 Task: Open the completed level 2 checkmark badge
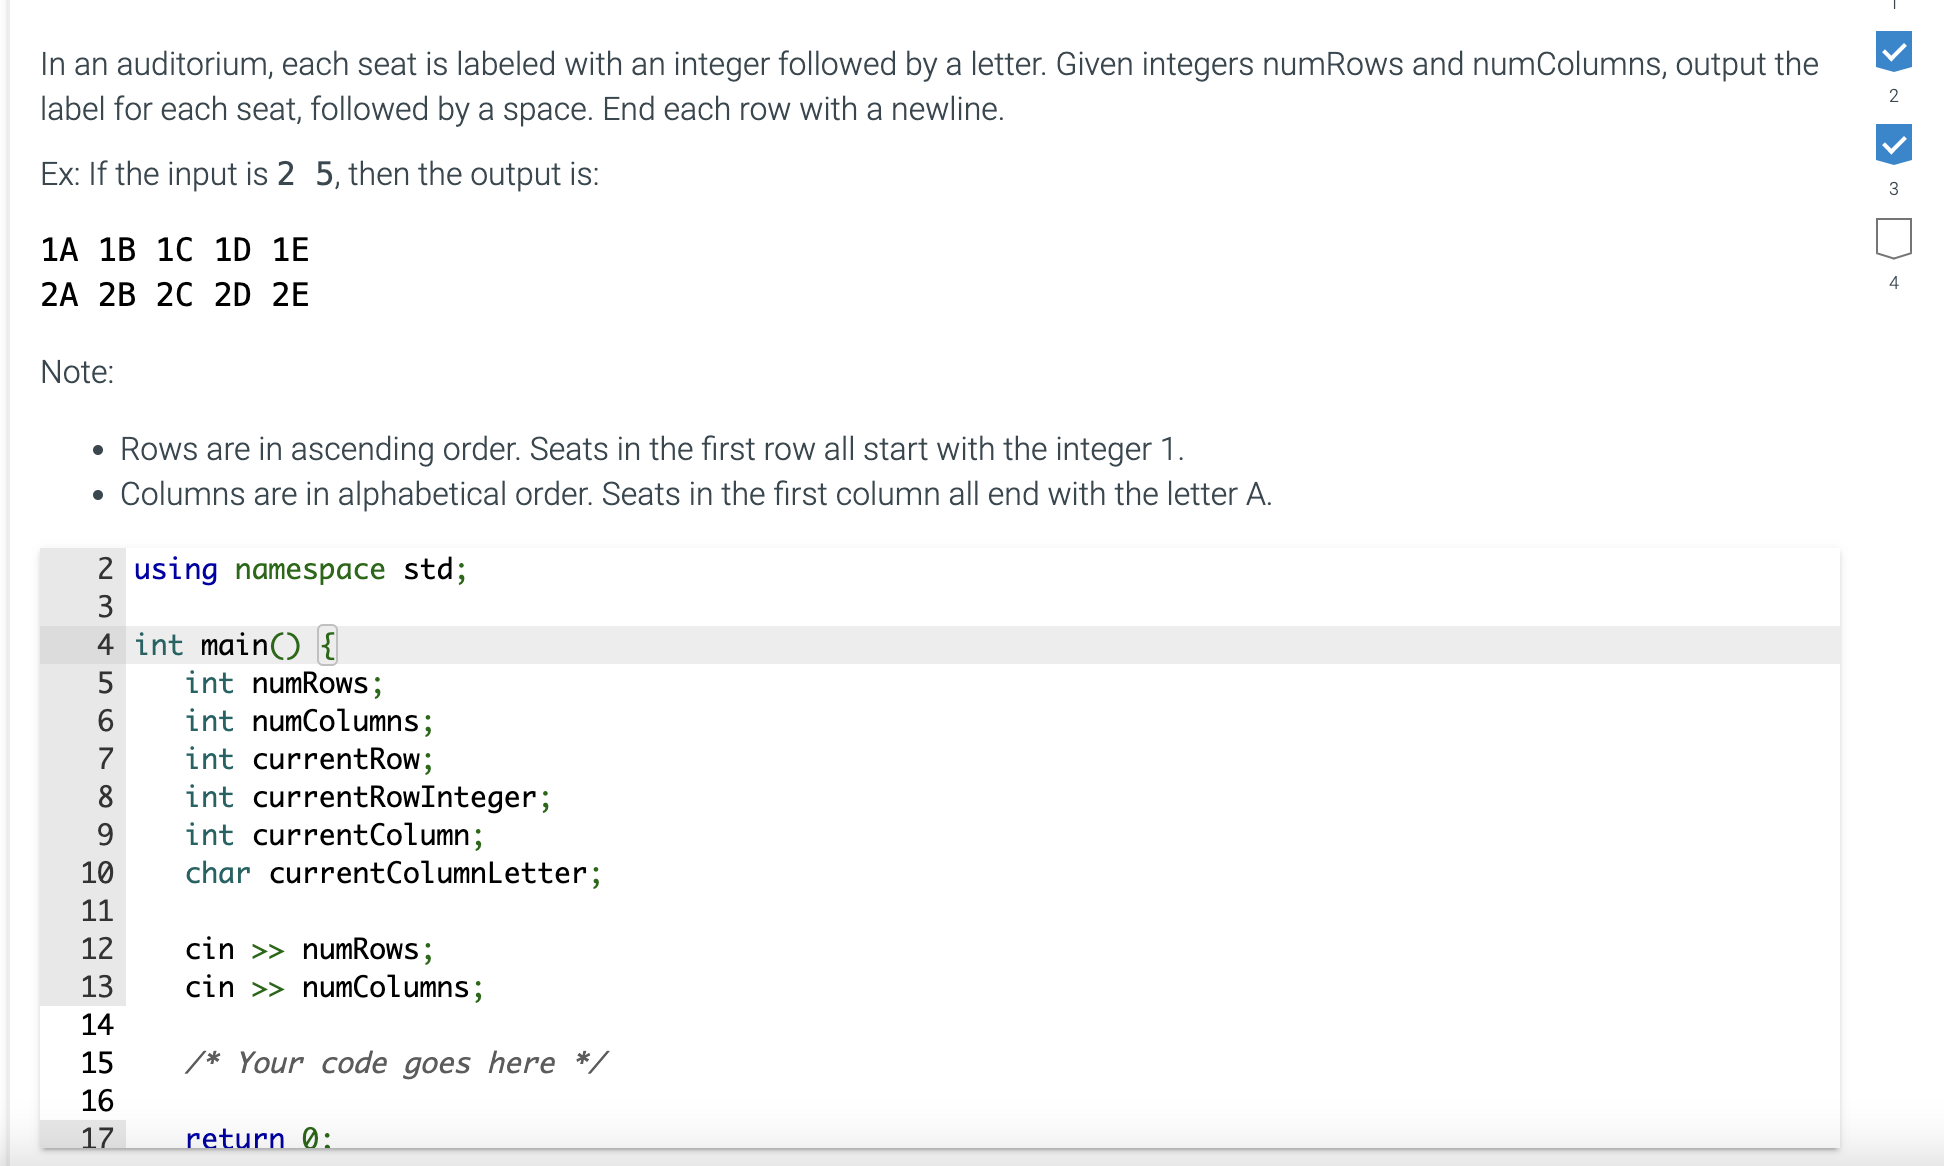click(1893, 51)
